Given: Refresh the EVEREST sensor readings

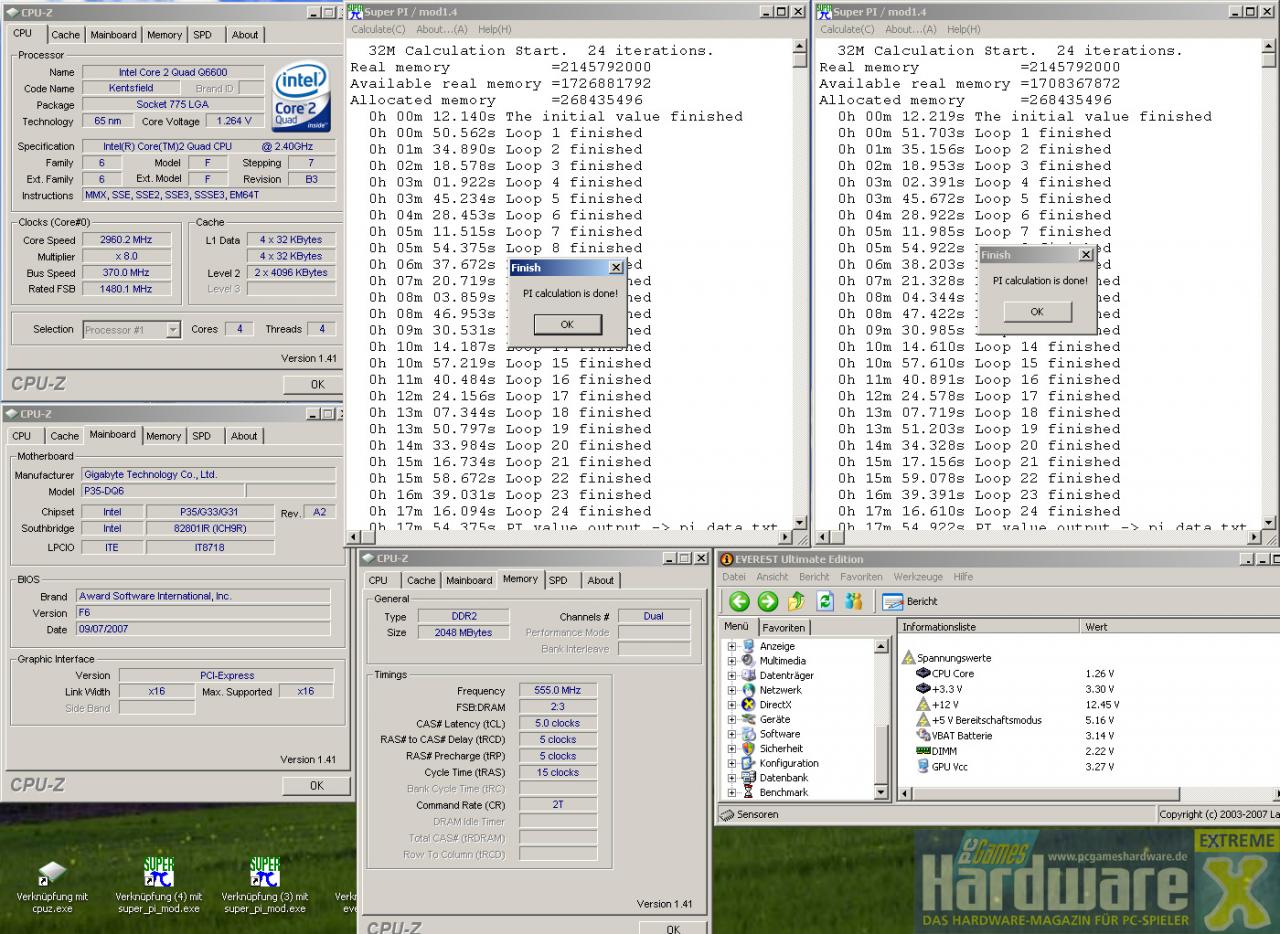Looking at the screenshot, I should [x=825, y=601].
